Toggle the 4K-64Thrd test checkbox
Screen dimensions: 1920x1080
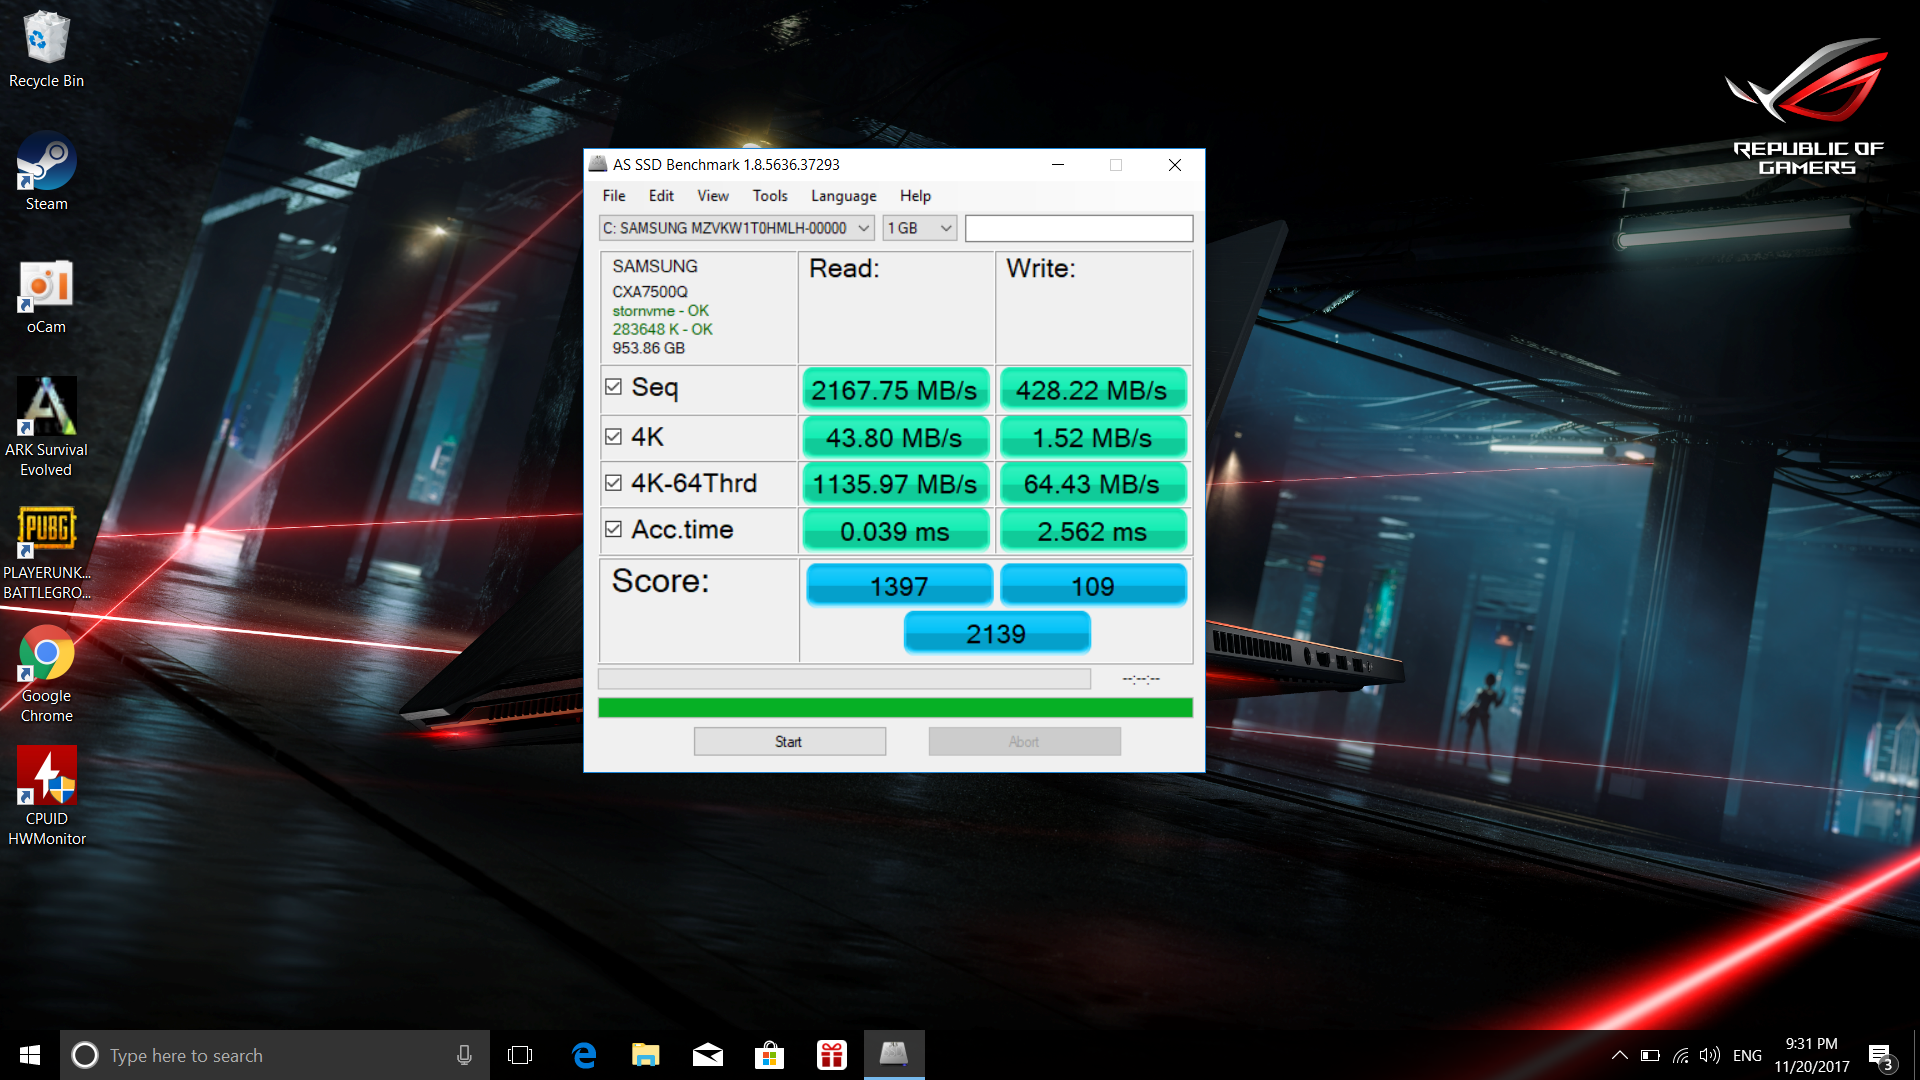613,483
